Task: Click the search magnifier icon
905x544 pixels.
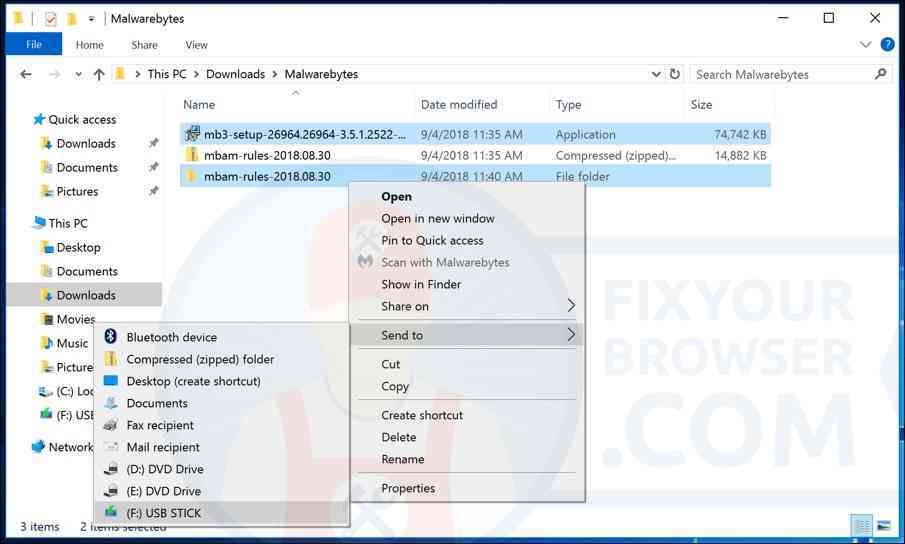Action: [880, 74]
